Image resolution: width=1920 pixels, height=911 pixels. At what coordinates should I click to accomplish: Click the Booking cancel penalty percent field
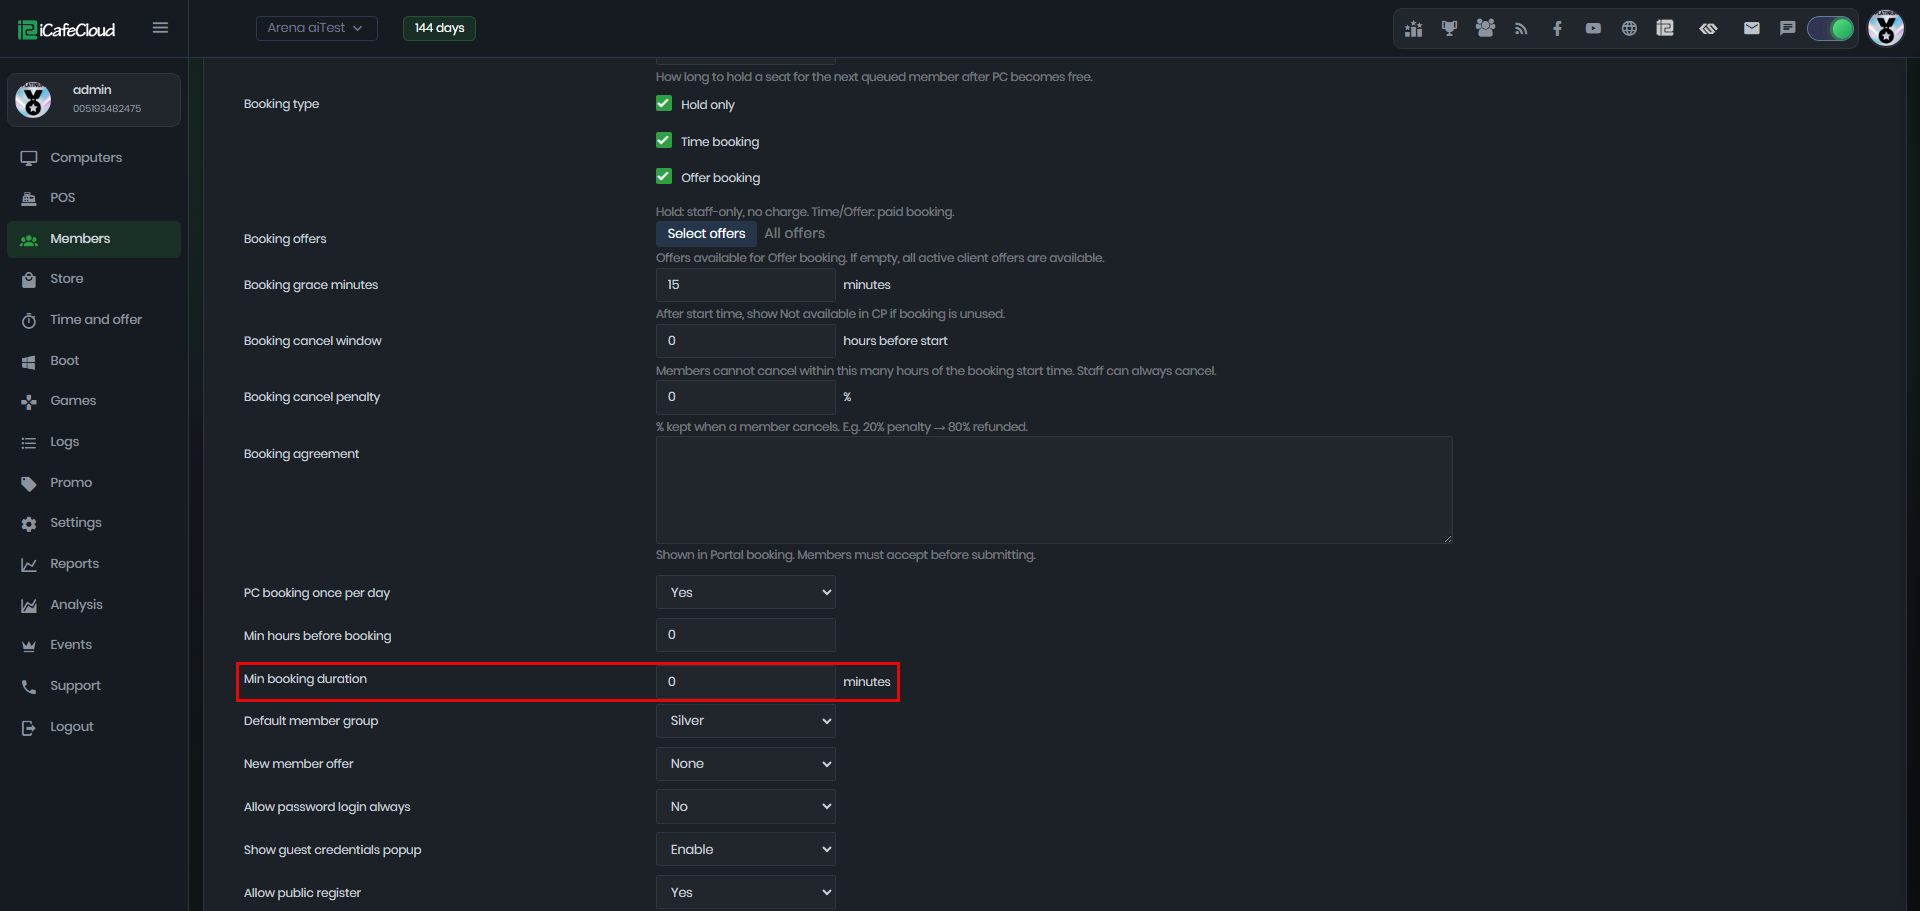pyautogui.click(x=746, y=397)
